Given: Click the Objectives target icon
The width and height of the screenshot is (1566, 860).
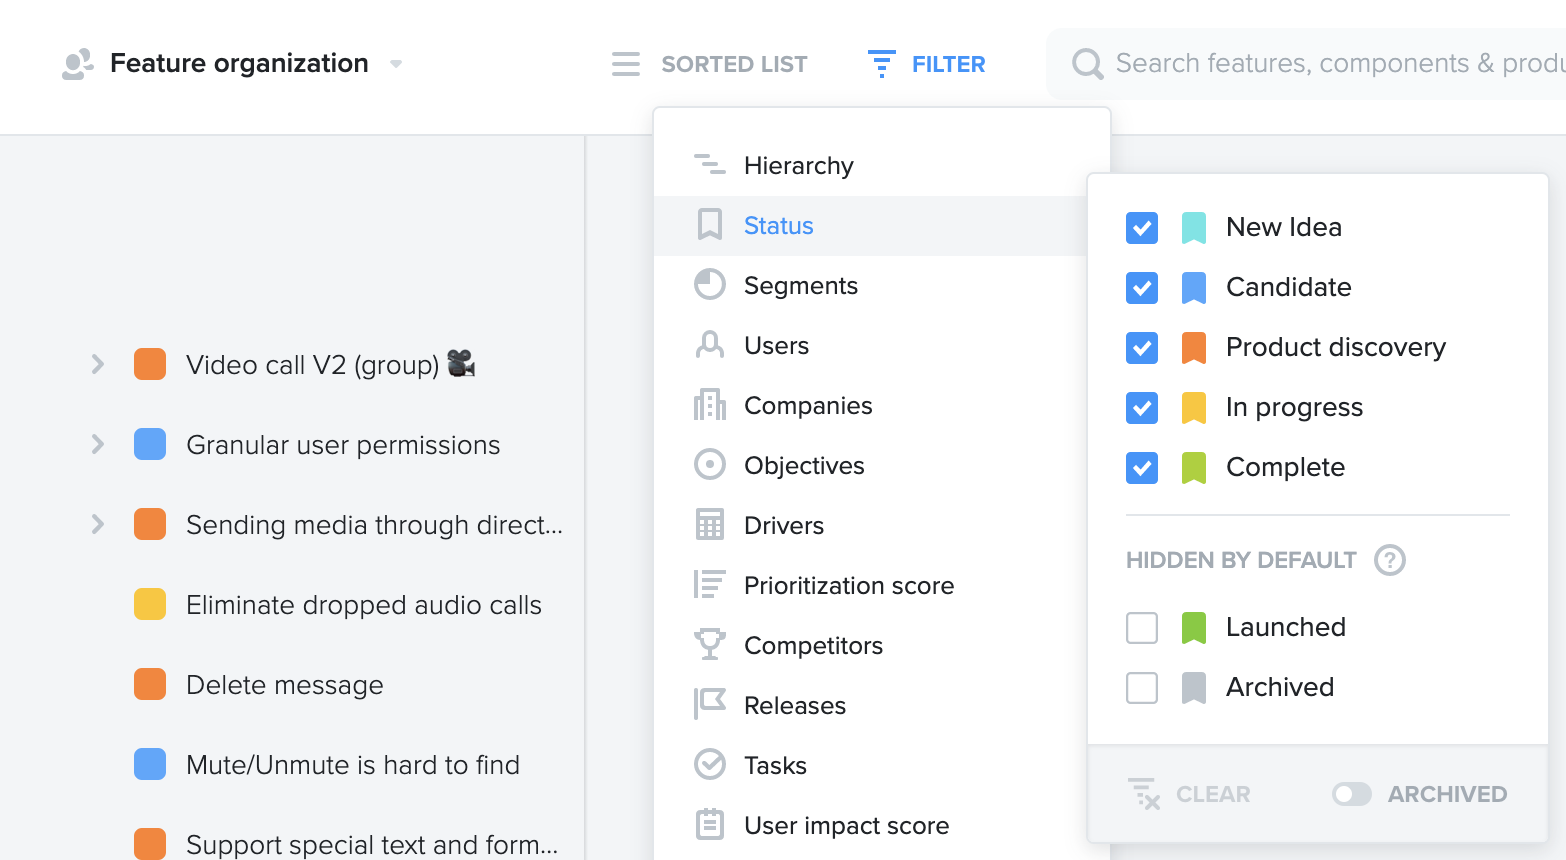Looking at the screenshot, I should click(x=709, y=465).
